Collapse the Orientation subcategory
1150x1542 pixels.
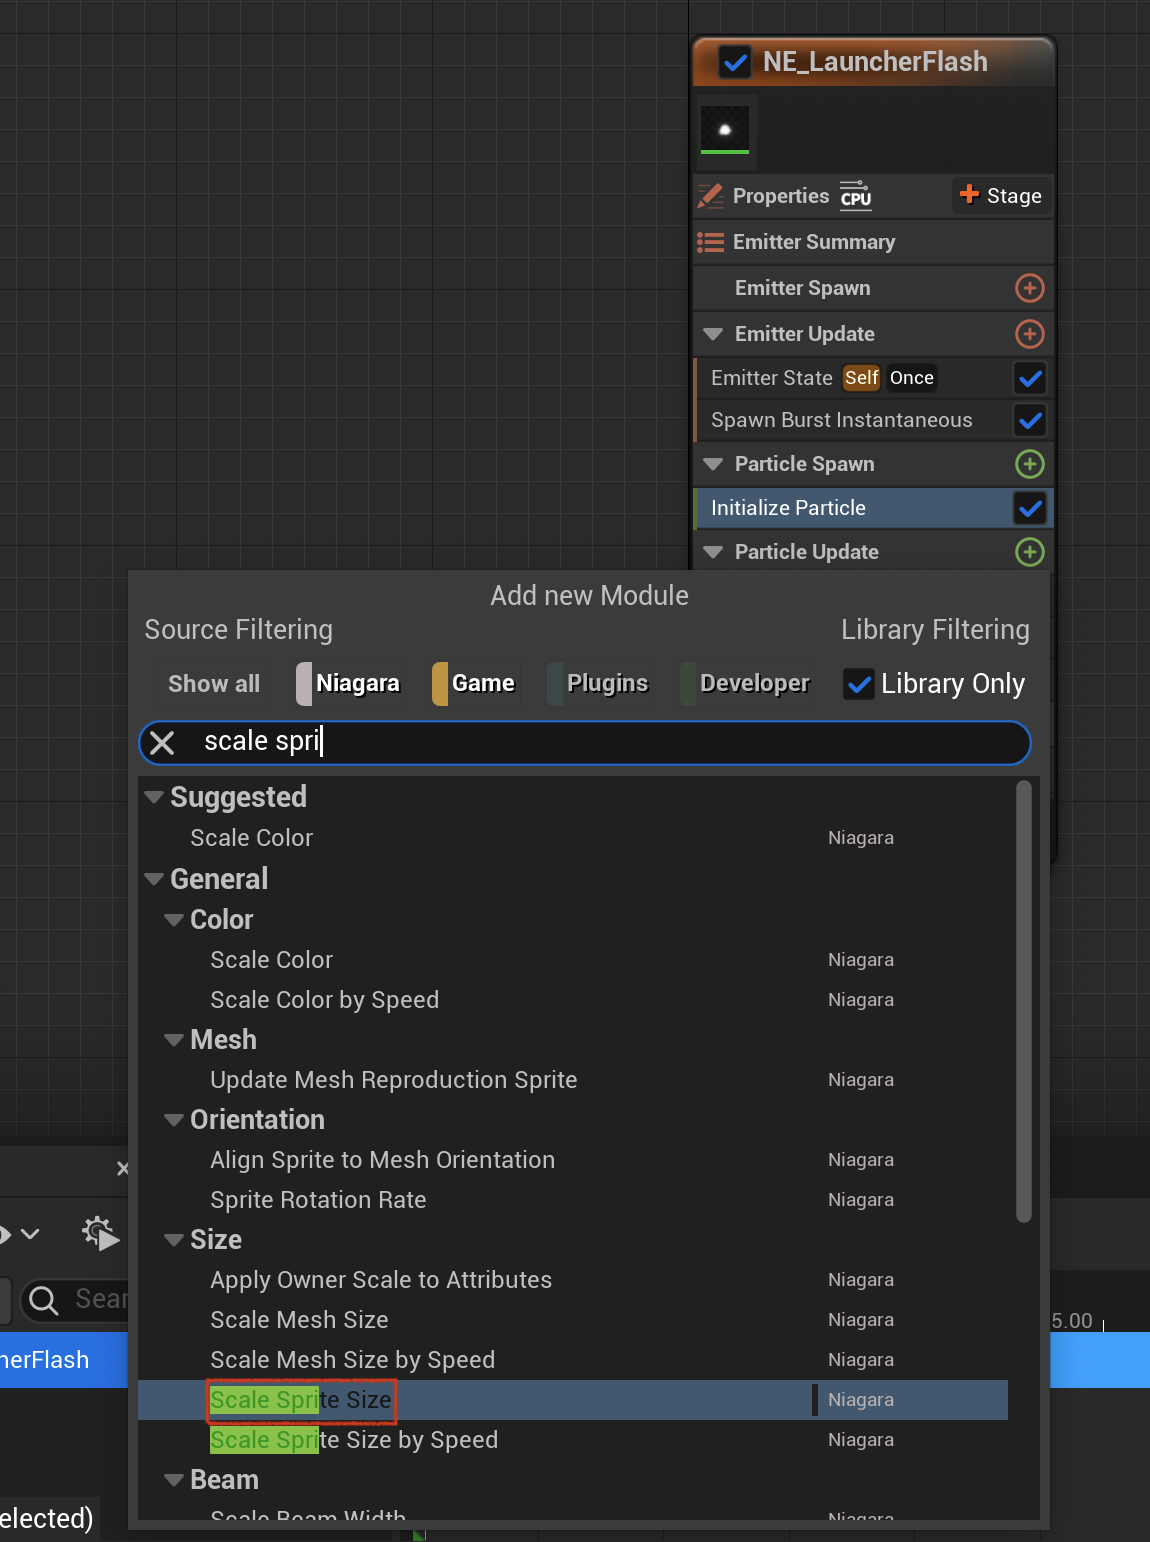click(174, 1120)
